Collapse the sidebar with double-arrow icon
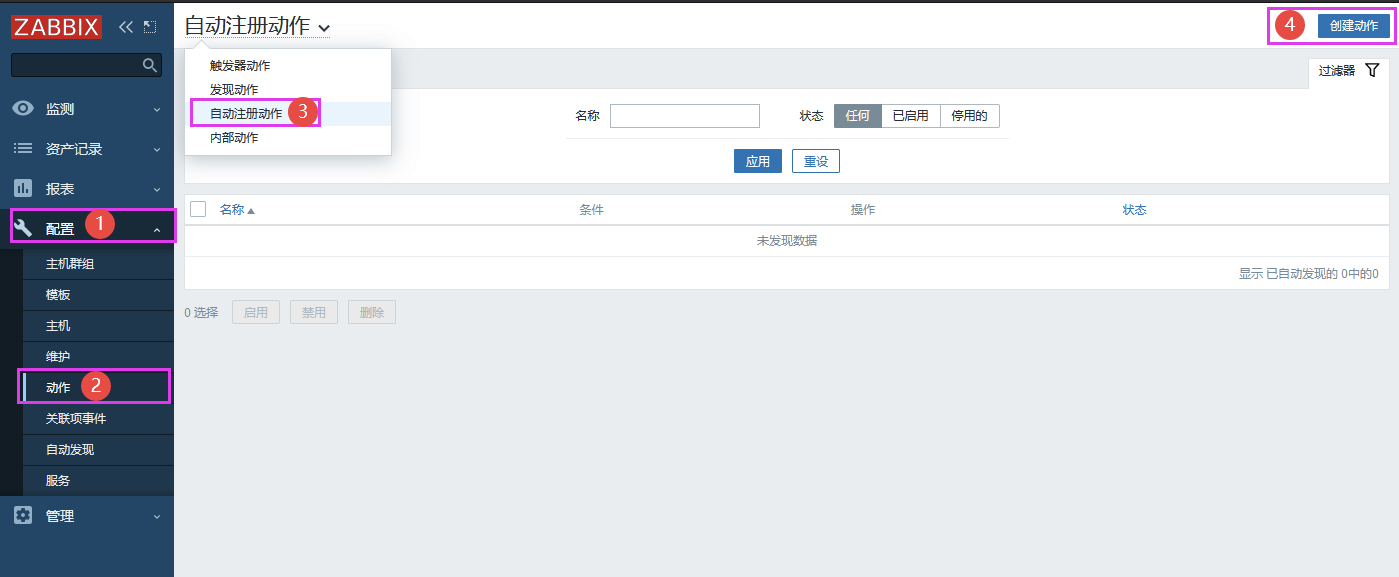 pos(126,27)
